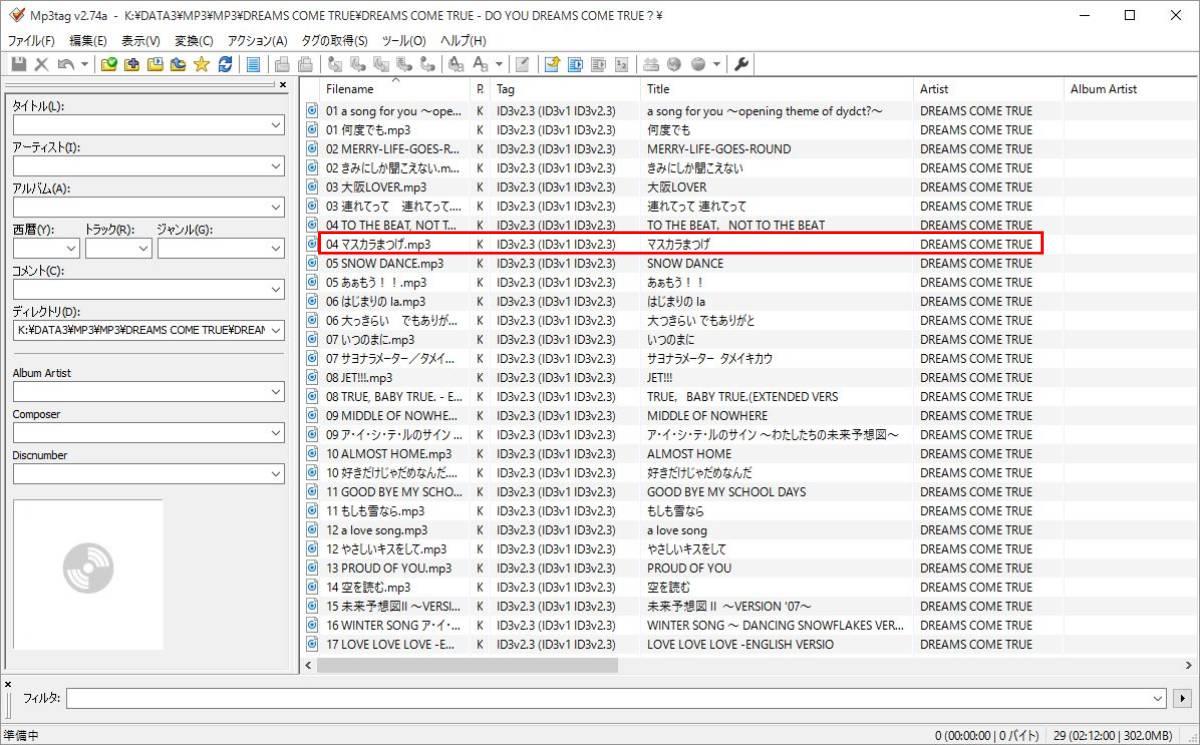Click the Add directory folder icon
Screen dimensions: 1200x745
(131, 64)
